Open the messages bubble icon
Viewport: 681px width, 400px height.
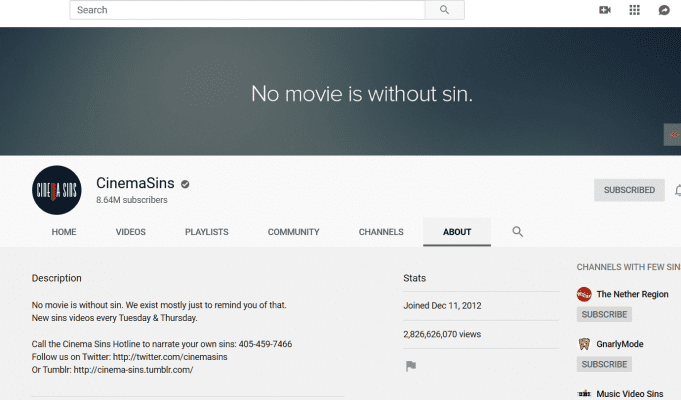664,10
